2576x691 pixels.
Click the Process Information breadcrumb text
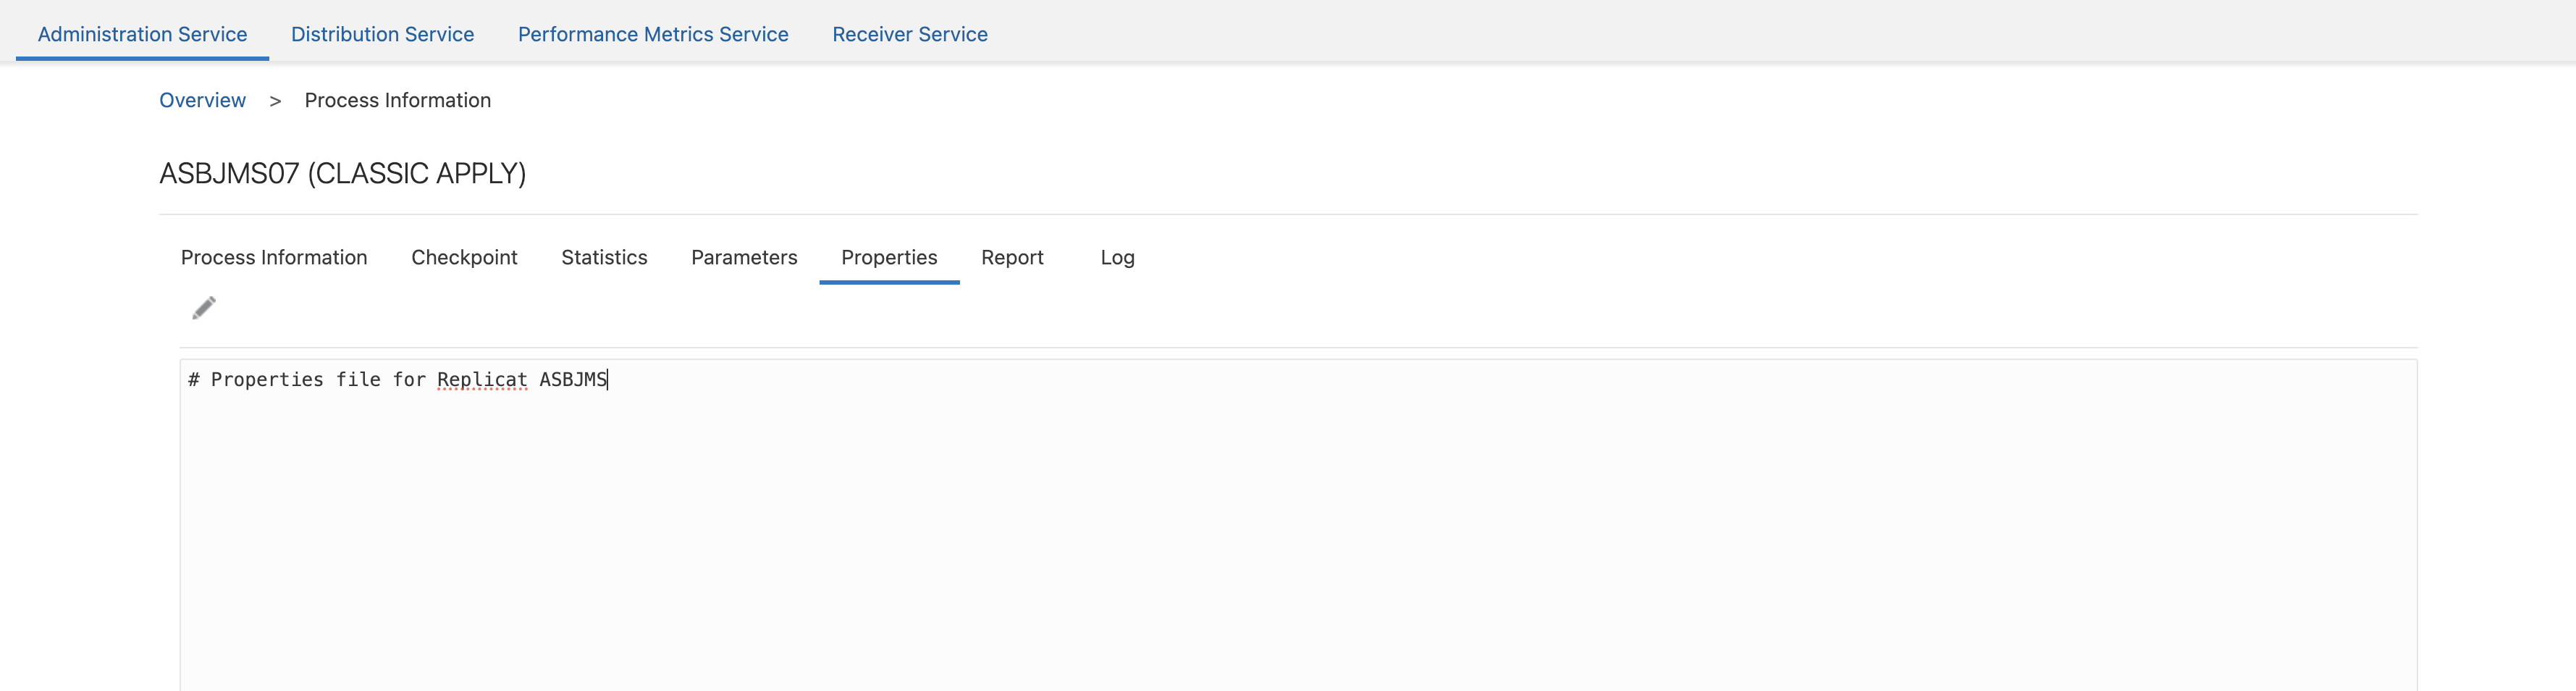click(397, 100)
